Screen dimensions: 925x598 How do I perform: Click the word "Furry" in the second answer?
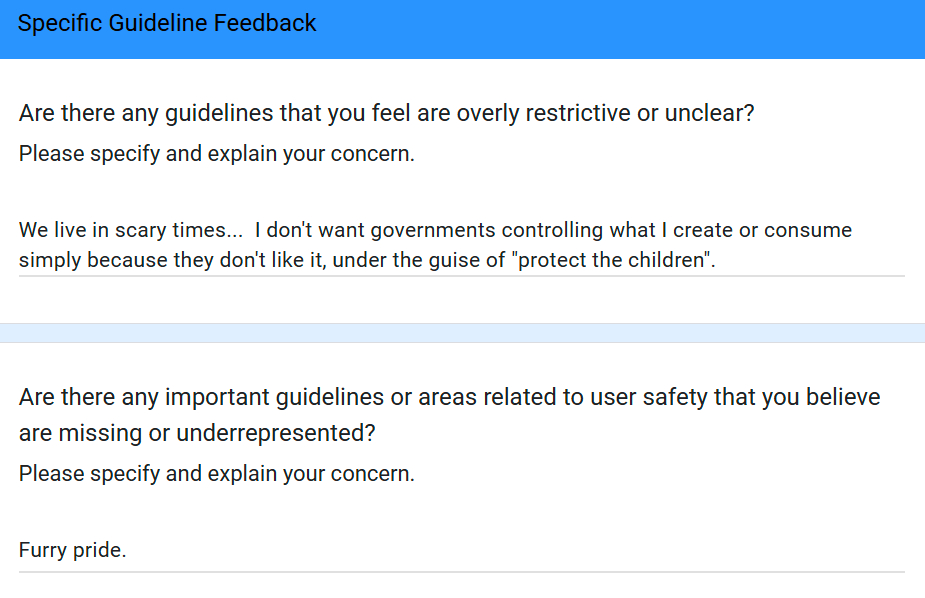pos(42,550)
